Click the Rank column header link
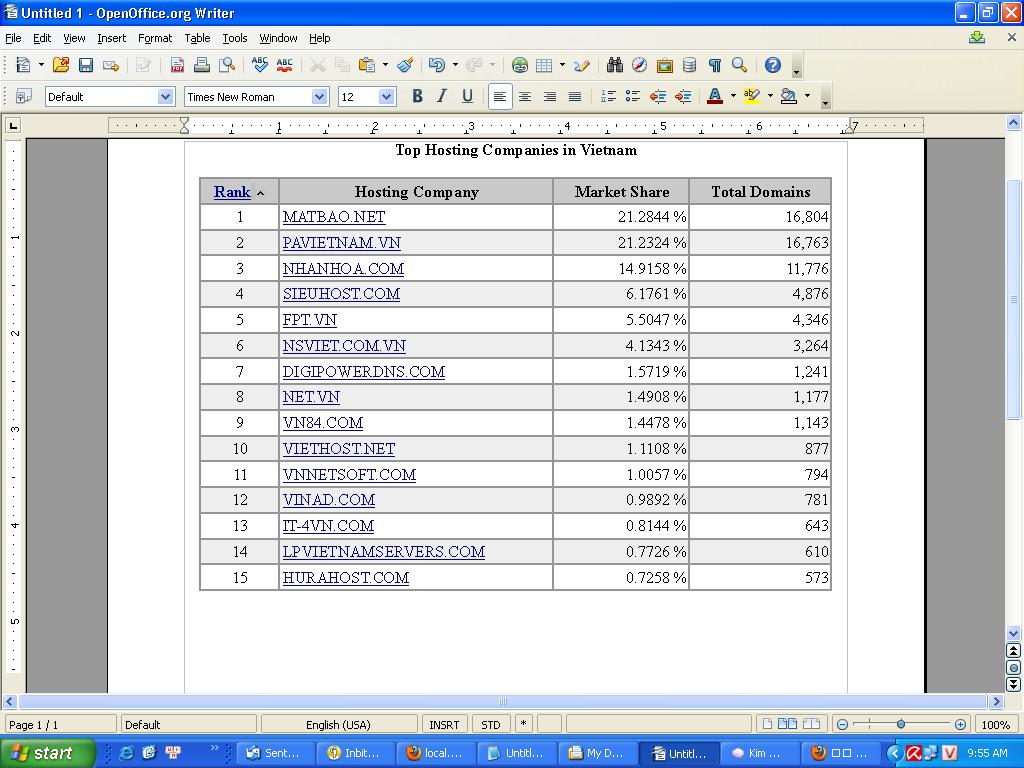This screenshot has height=768, width=1024. point(232,191)
